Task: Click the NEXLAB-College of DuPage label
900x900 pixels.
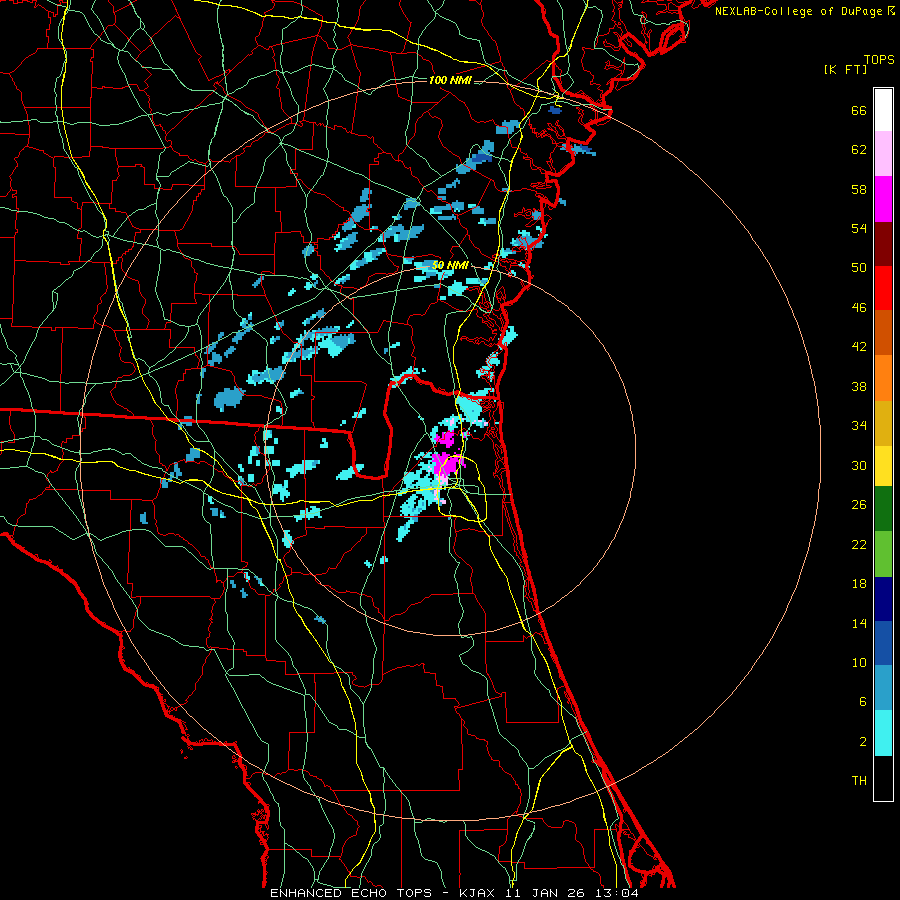Action: [x=799, y=11]
